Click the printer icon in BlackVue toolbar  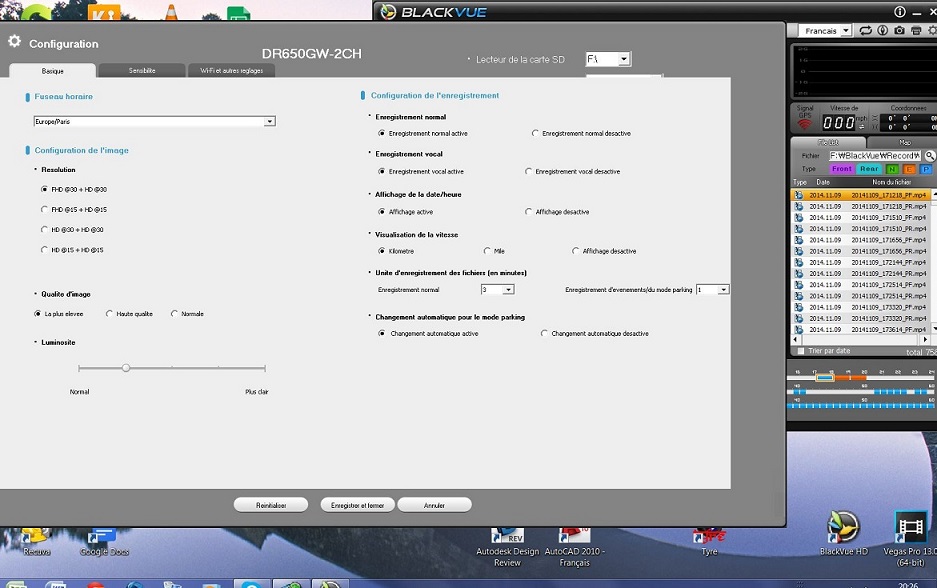click(x=915, y=30)
